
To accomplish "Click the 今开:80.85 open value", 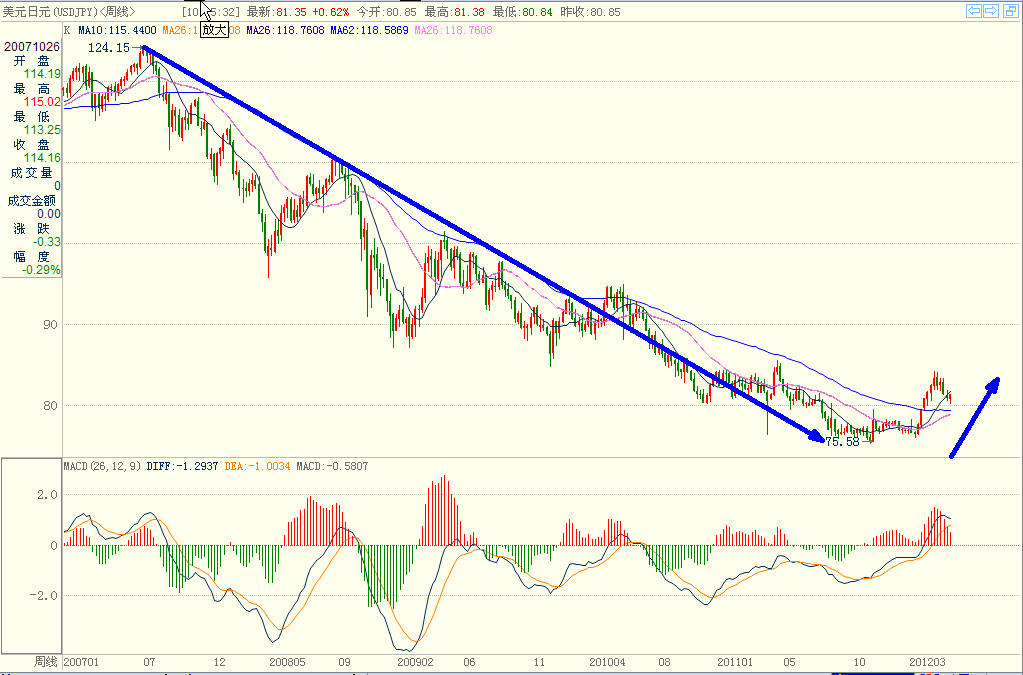I will [x=386, y=12].
